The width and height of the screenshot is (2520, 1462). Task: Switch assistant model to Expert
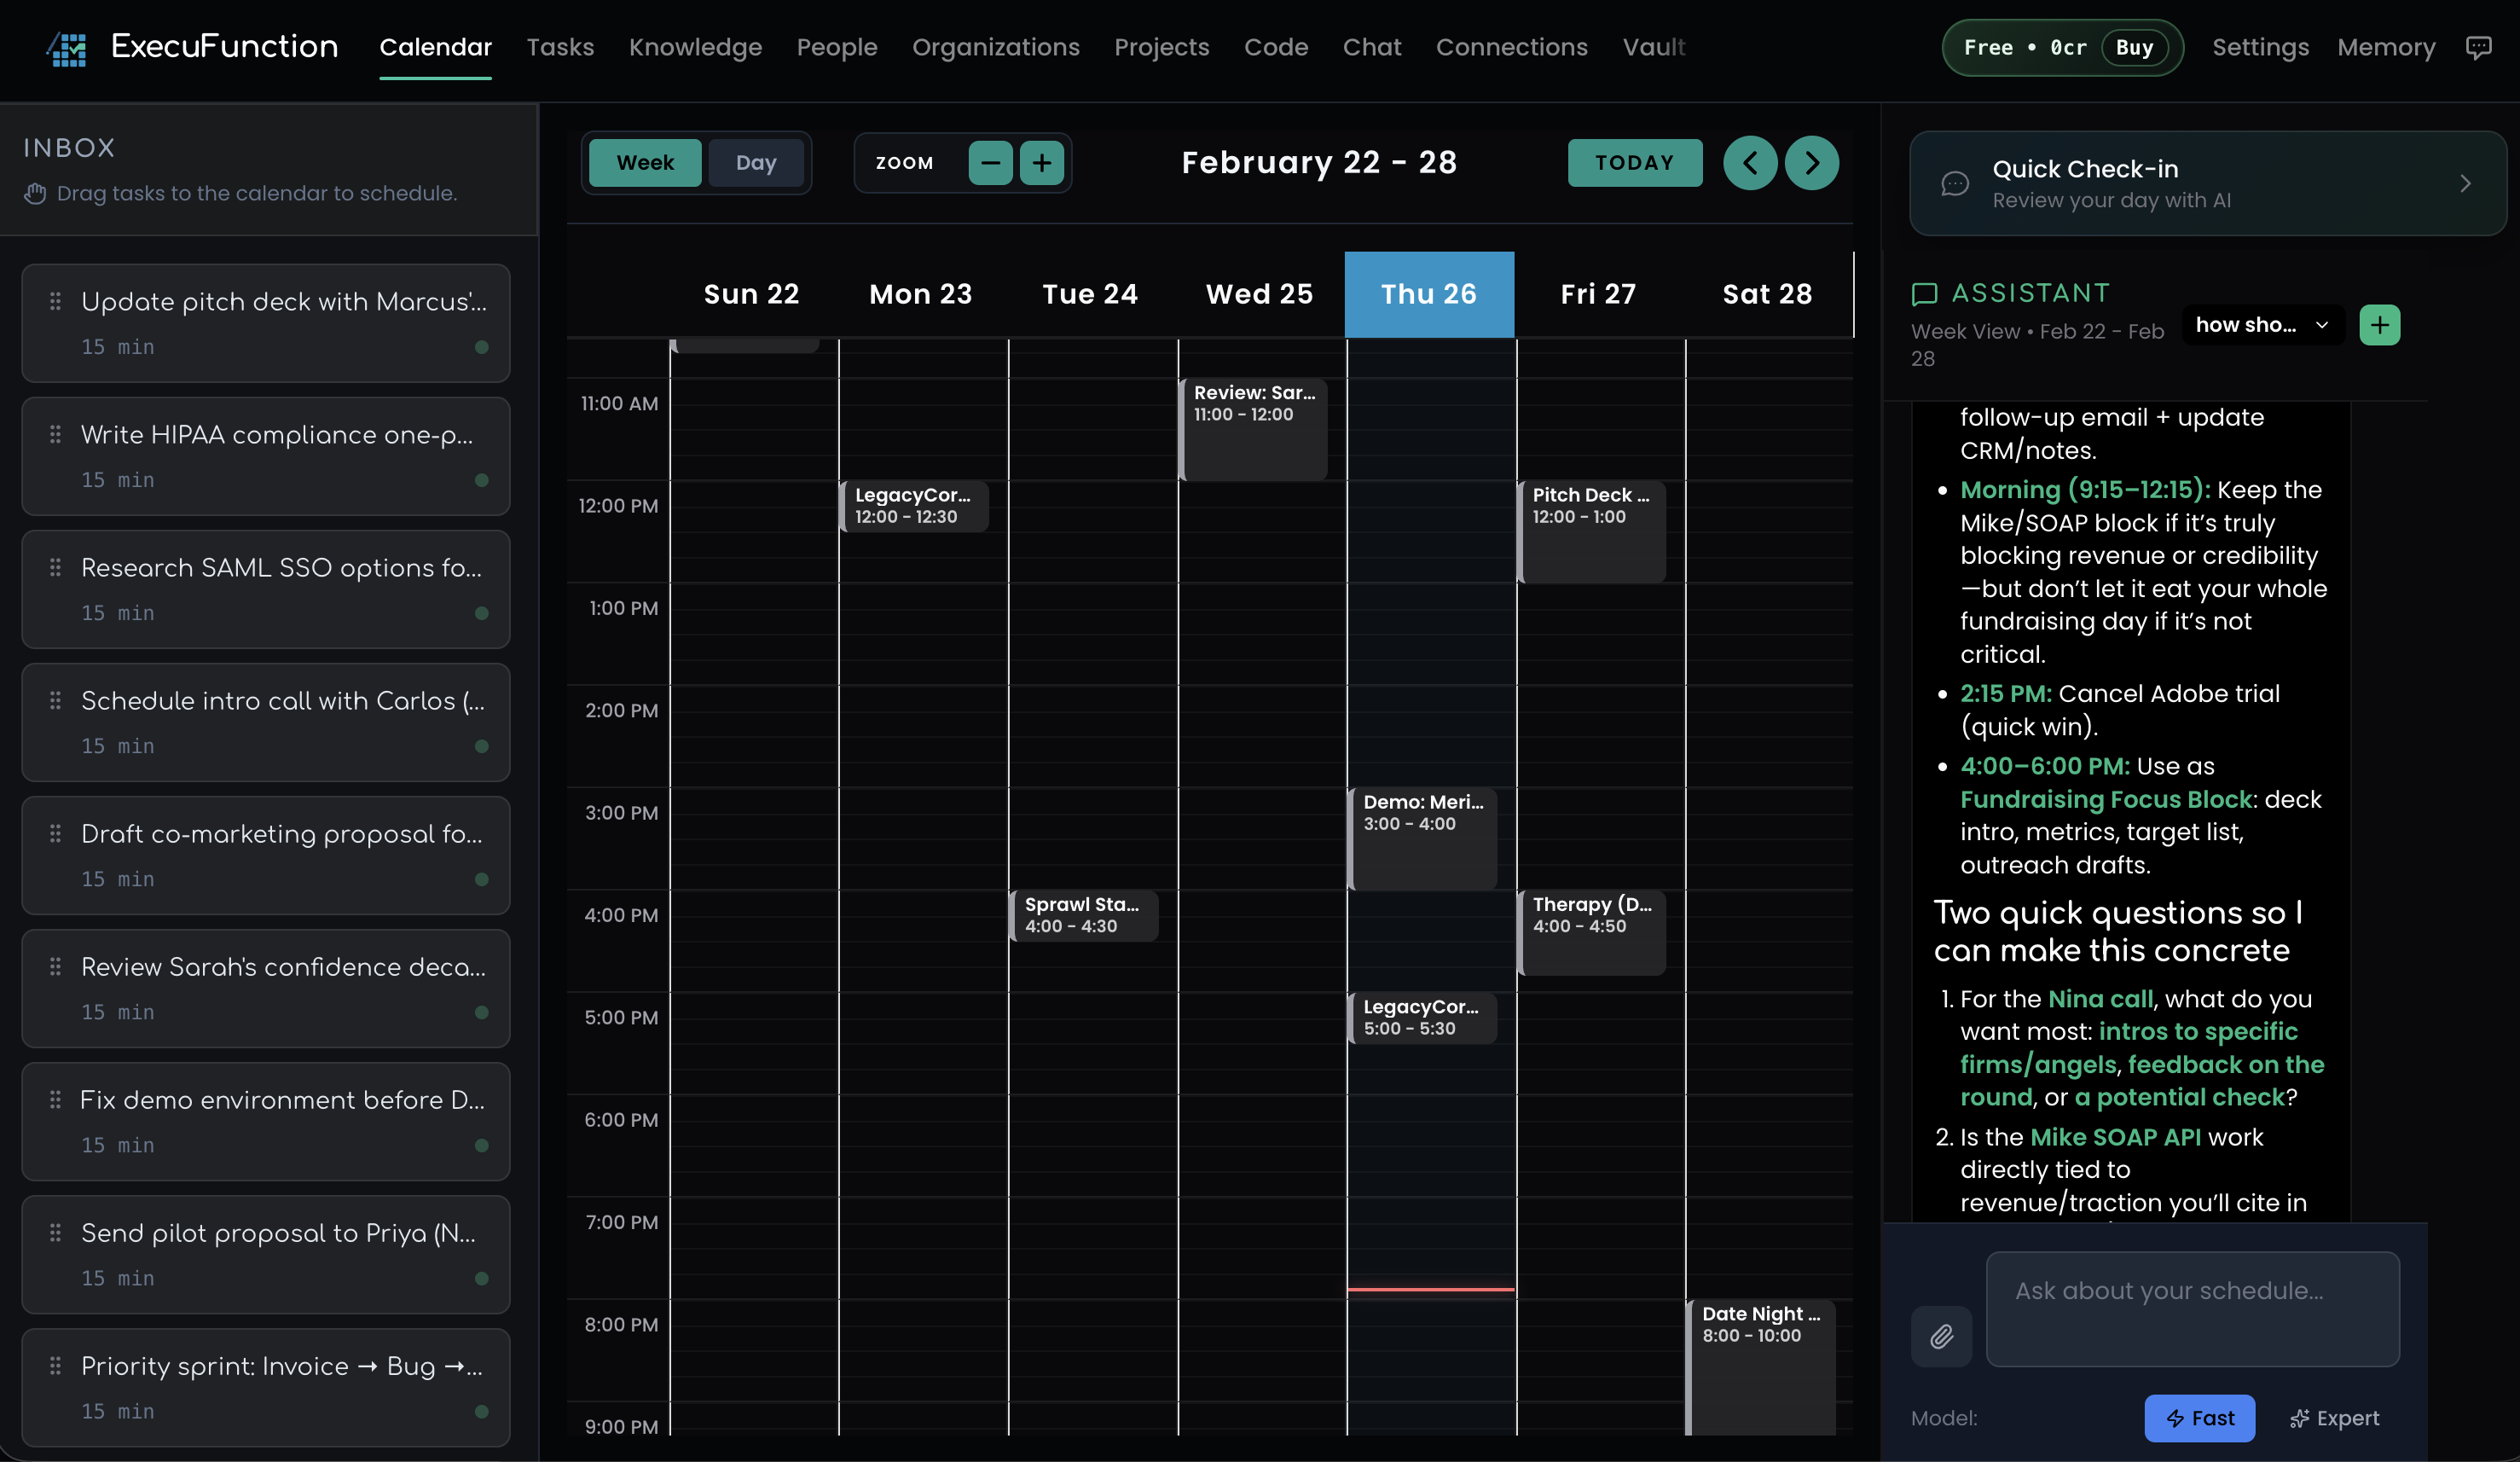[x=2334, y=1418]
